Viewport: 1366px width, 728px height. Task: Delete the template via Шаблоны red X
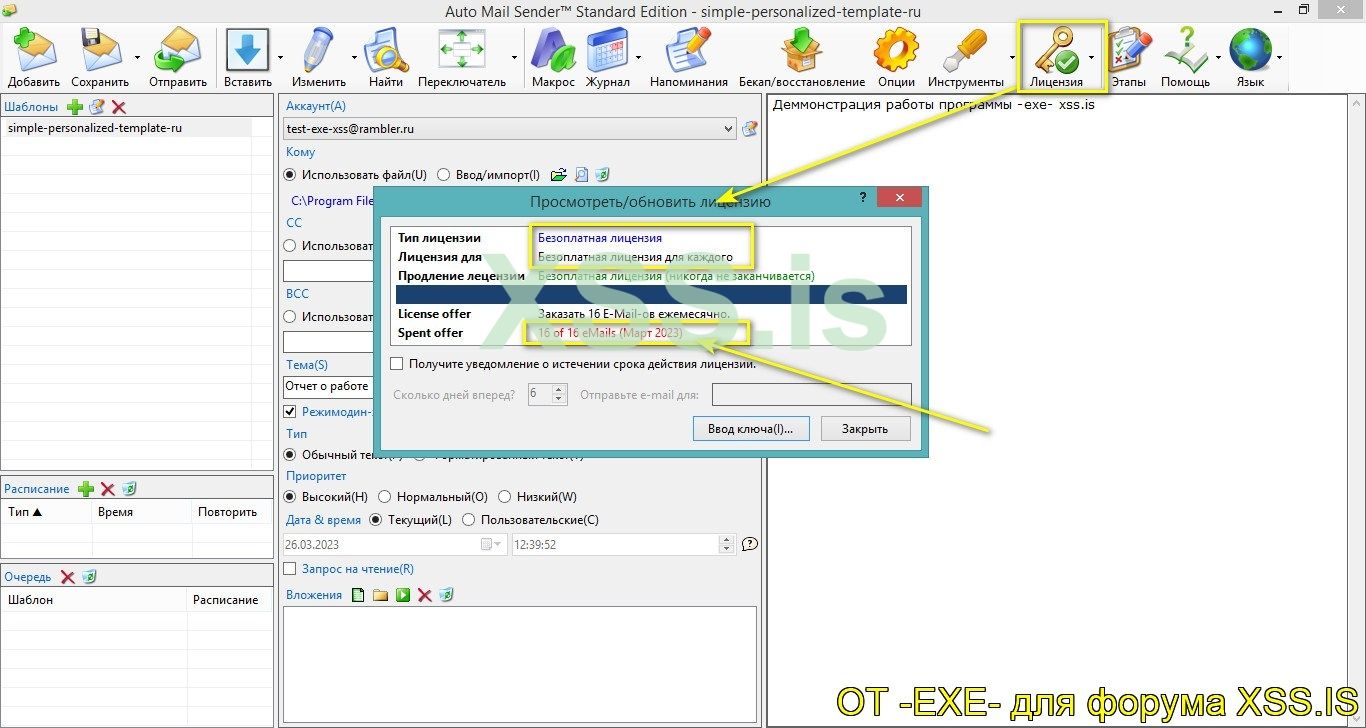[119, 107]
